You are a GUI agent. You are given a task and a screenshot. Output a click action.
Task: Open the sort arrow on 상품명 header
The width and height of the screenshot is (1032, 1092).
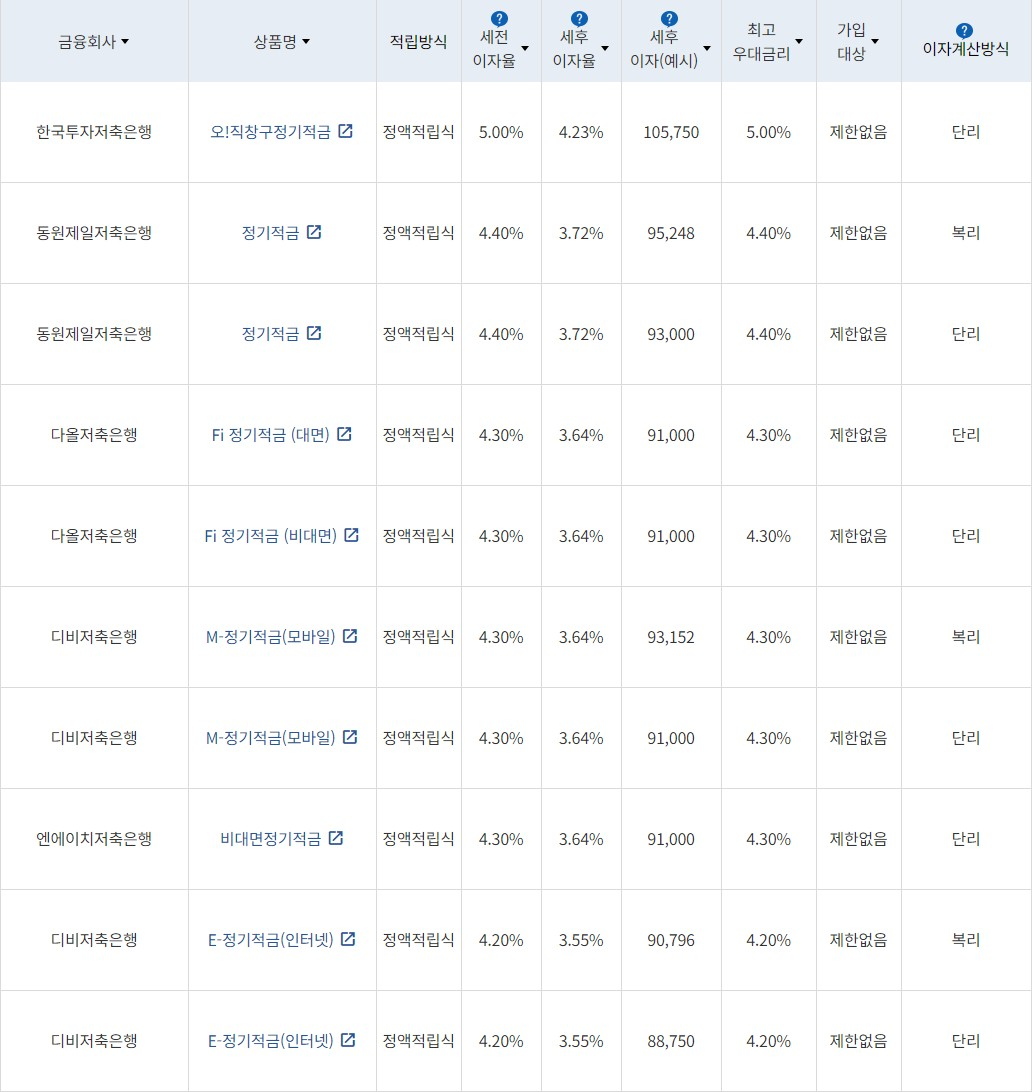click(x=306, y=42)
